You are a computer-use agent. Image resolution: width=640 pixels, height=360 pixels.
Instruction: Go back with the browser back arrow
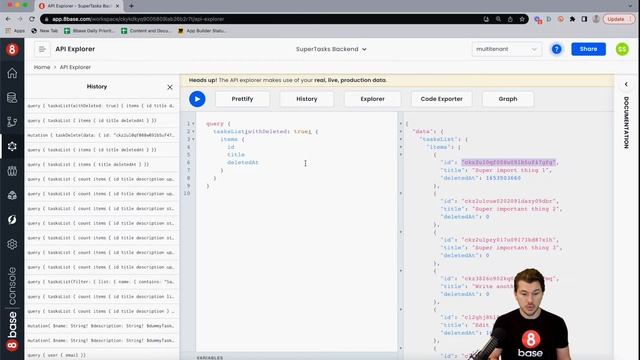tap(8, 19)
